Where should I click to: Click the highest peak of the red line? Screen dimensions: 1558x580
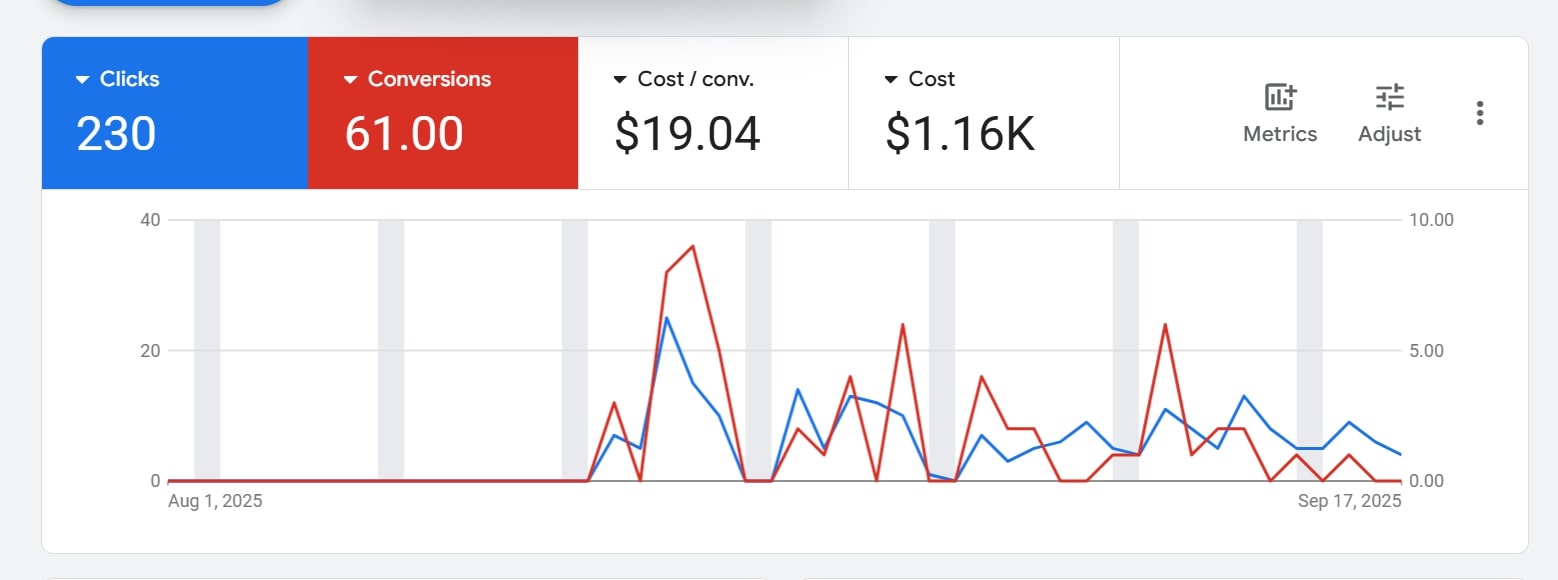(x=692, y=246)
